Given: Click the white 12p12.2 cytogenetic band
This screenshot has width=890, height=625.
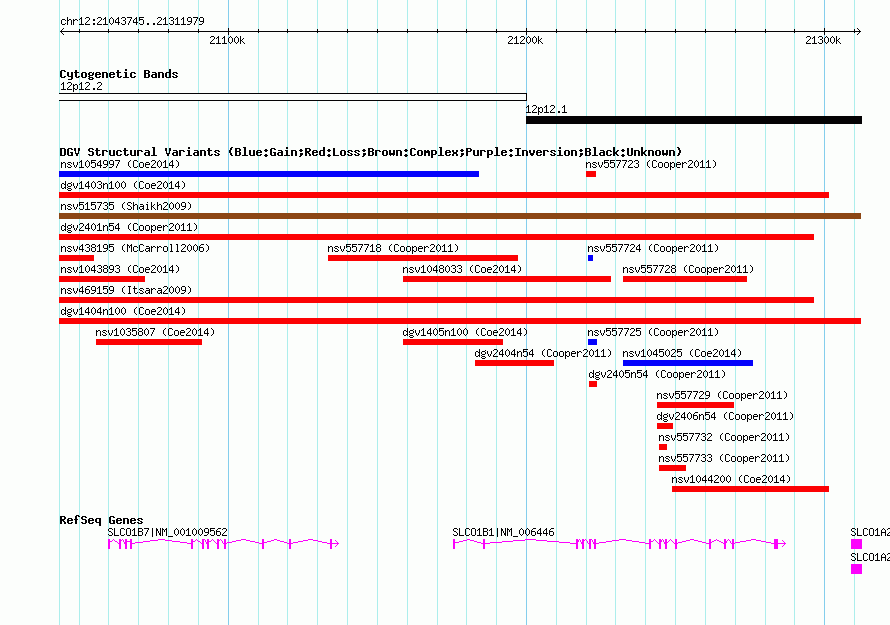Looking at the screenshot, I should (x=293, y=97).
